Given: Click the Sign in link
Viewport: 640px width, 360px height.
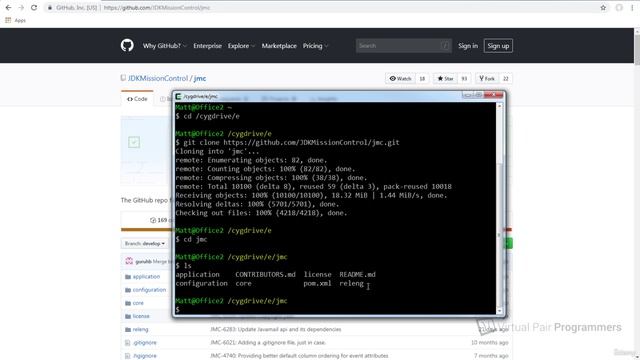Looking at the screenshot, I should tap(468, 46).
